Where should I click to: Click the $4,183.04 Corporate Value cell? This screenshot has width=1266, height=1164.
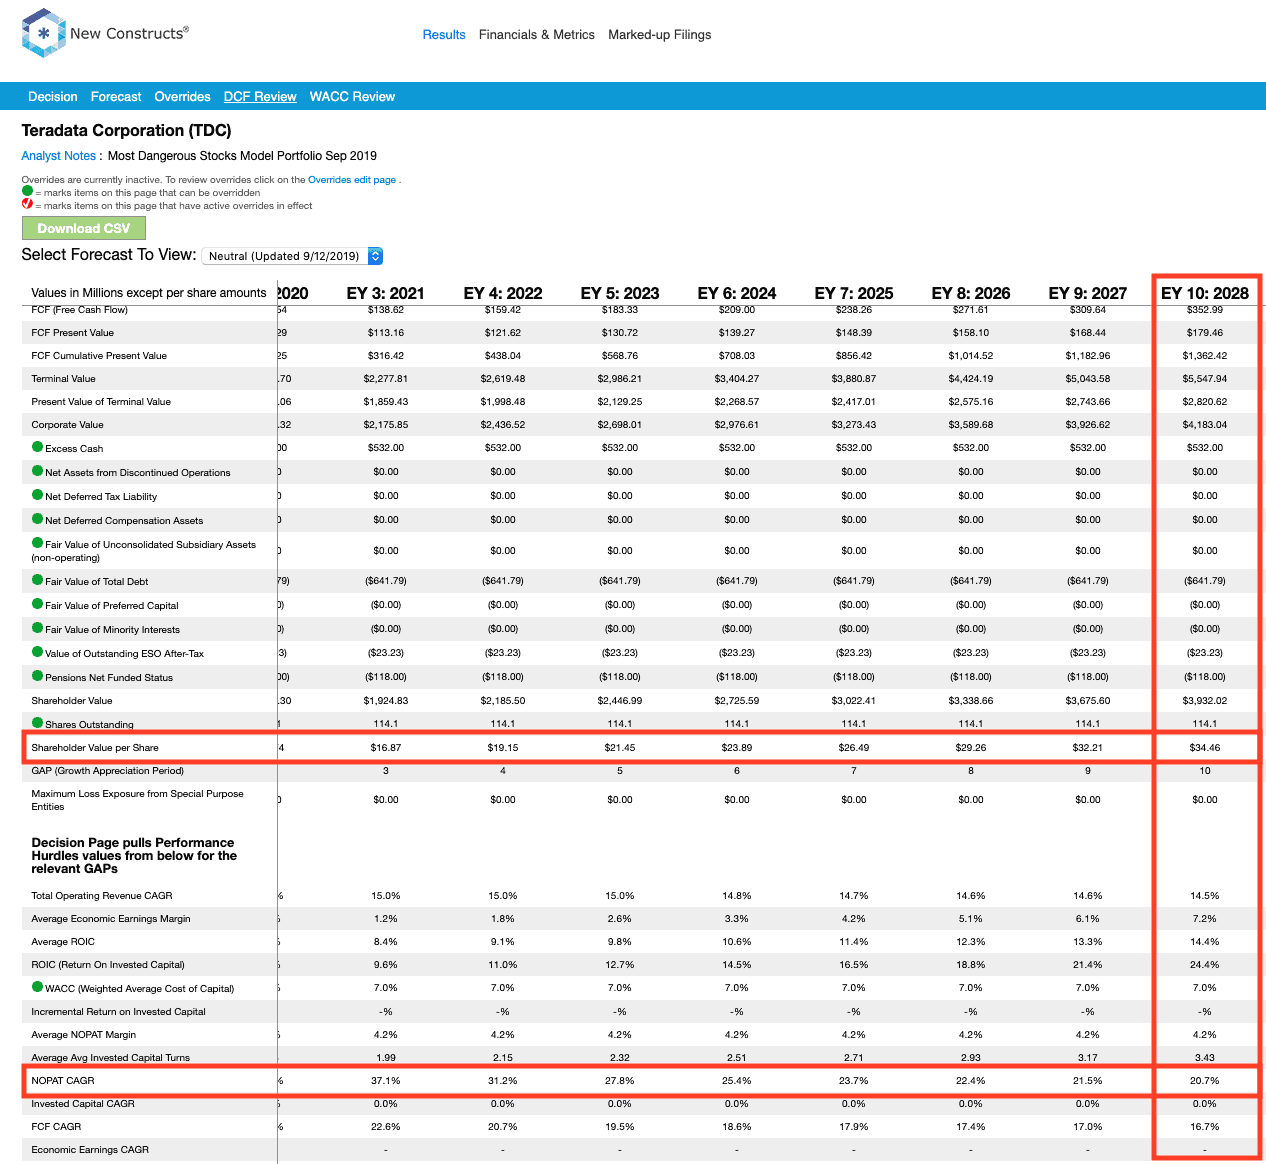coord(1205,425)
